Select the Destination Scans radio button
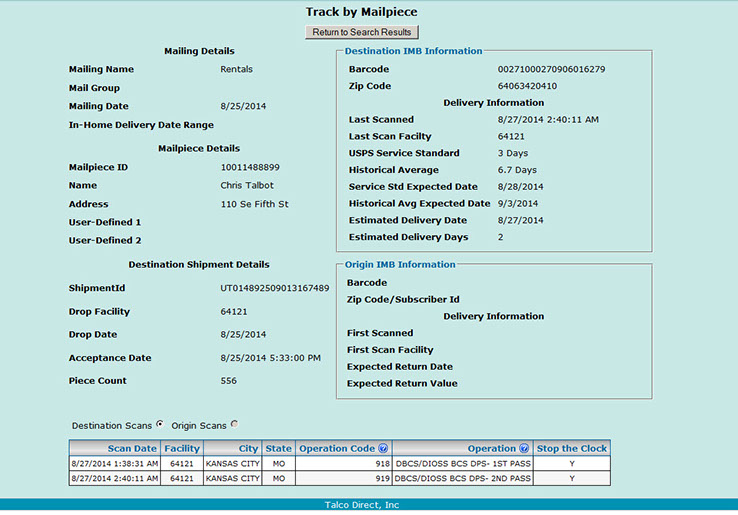 pyautogui.click(x=160, y=424)
